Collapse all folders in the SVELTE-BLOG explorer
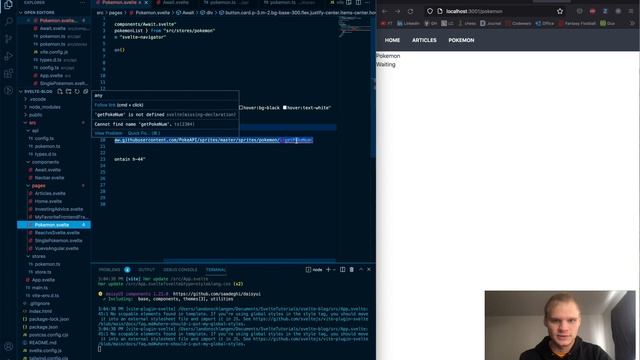 [86, 91]
